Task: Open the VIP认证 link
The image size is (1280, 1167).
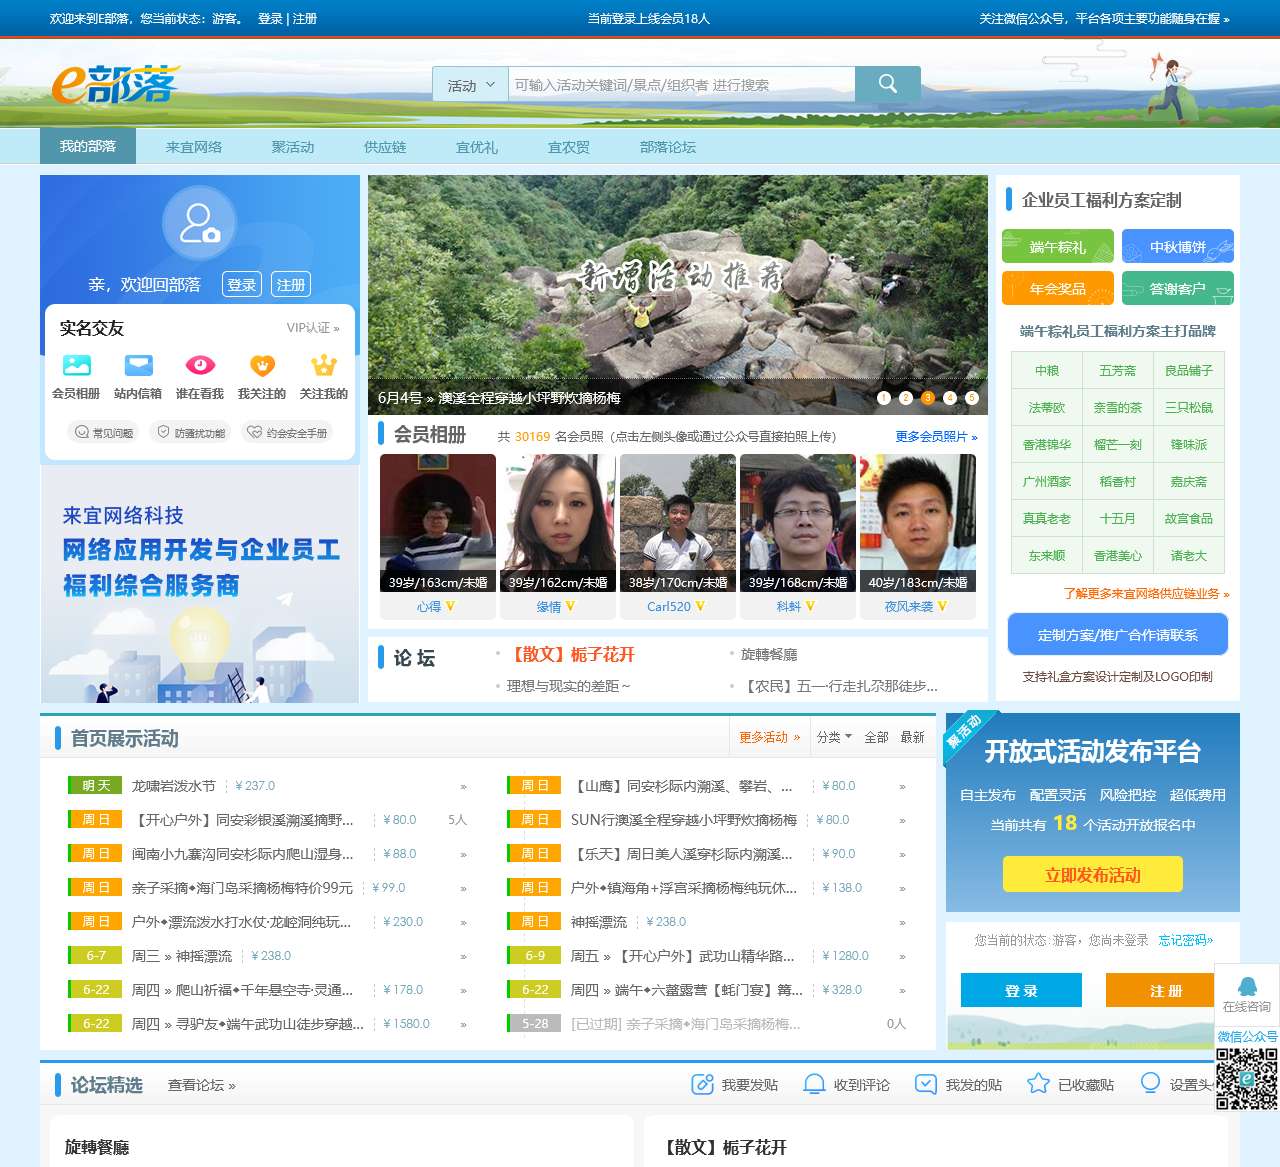Action: [x=313, y=328]
